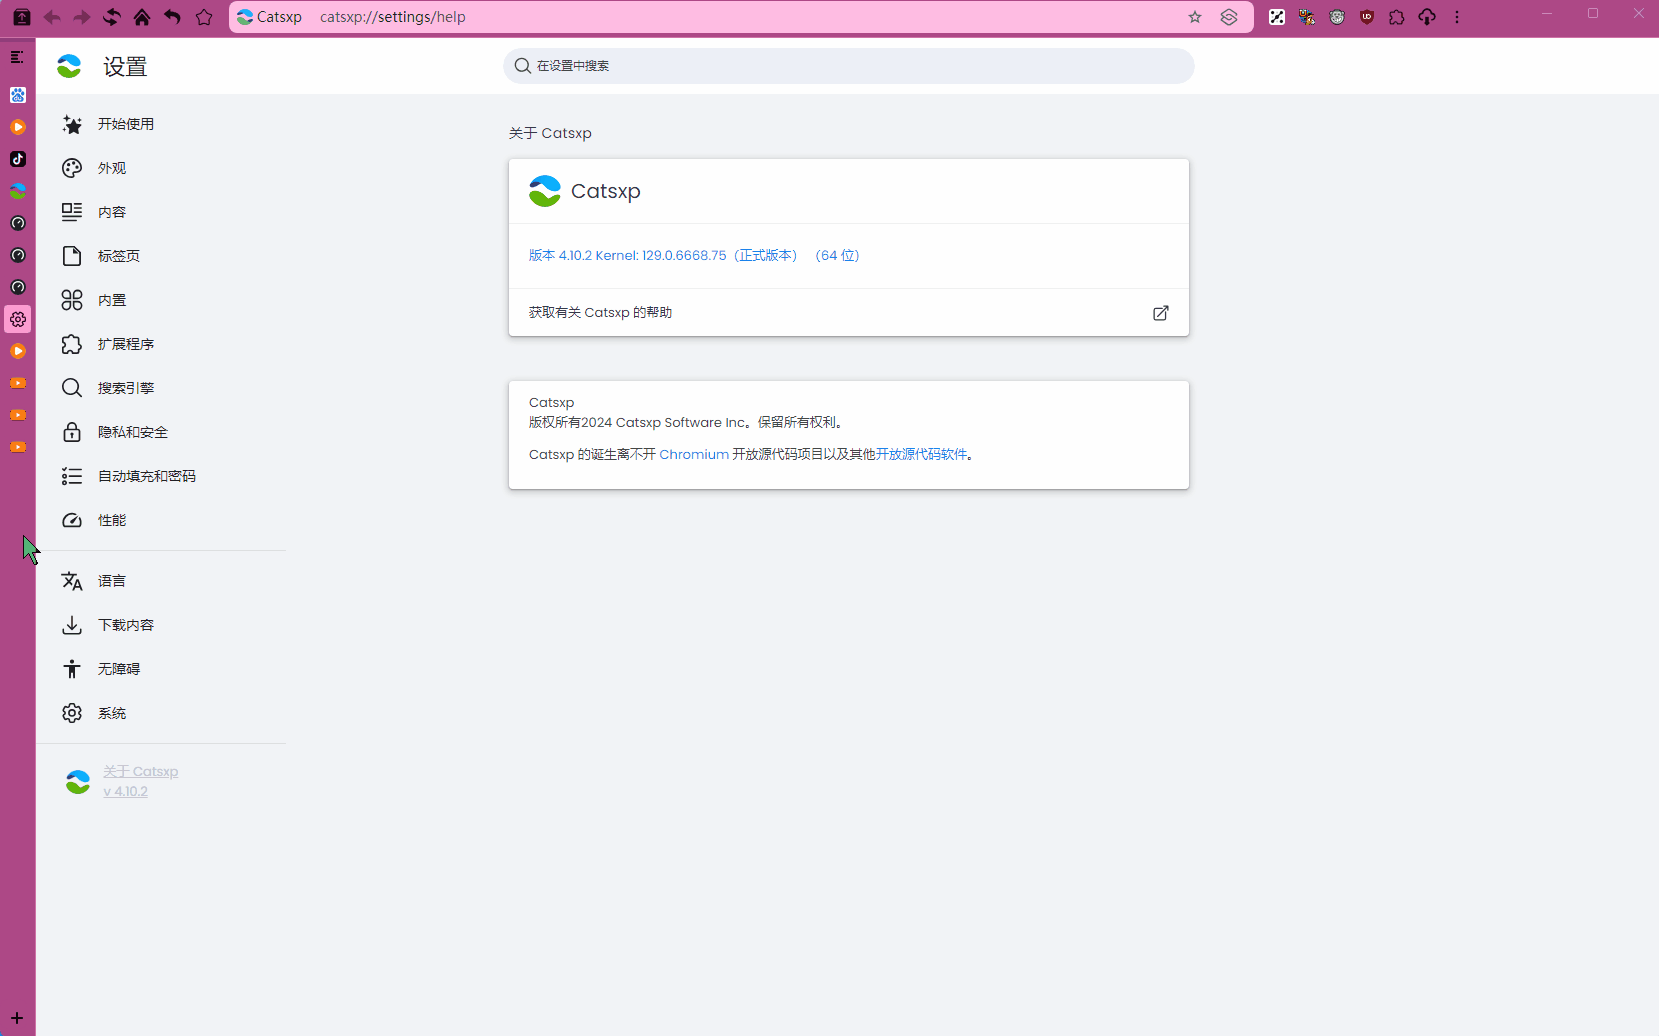1659x1036 pixels.
Task: Open the white dotted-line extension icon
Action: (1277, 17)
